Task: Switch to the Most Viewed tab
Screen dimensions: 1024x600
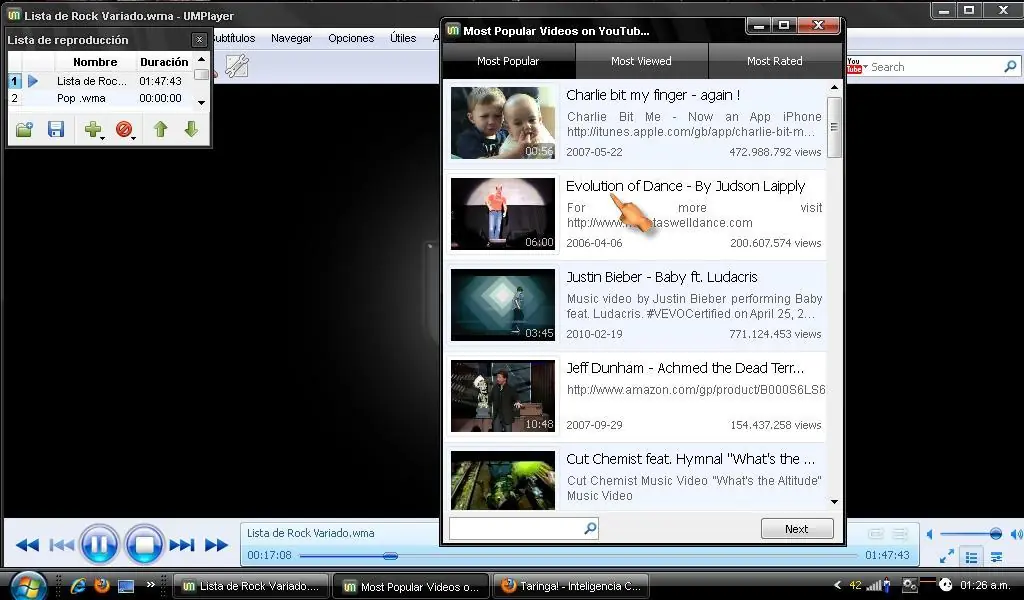Action: pyautogui.click(x=641, y=61)
